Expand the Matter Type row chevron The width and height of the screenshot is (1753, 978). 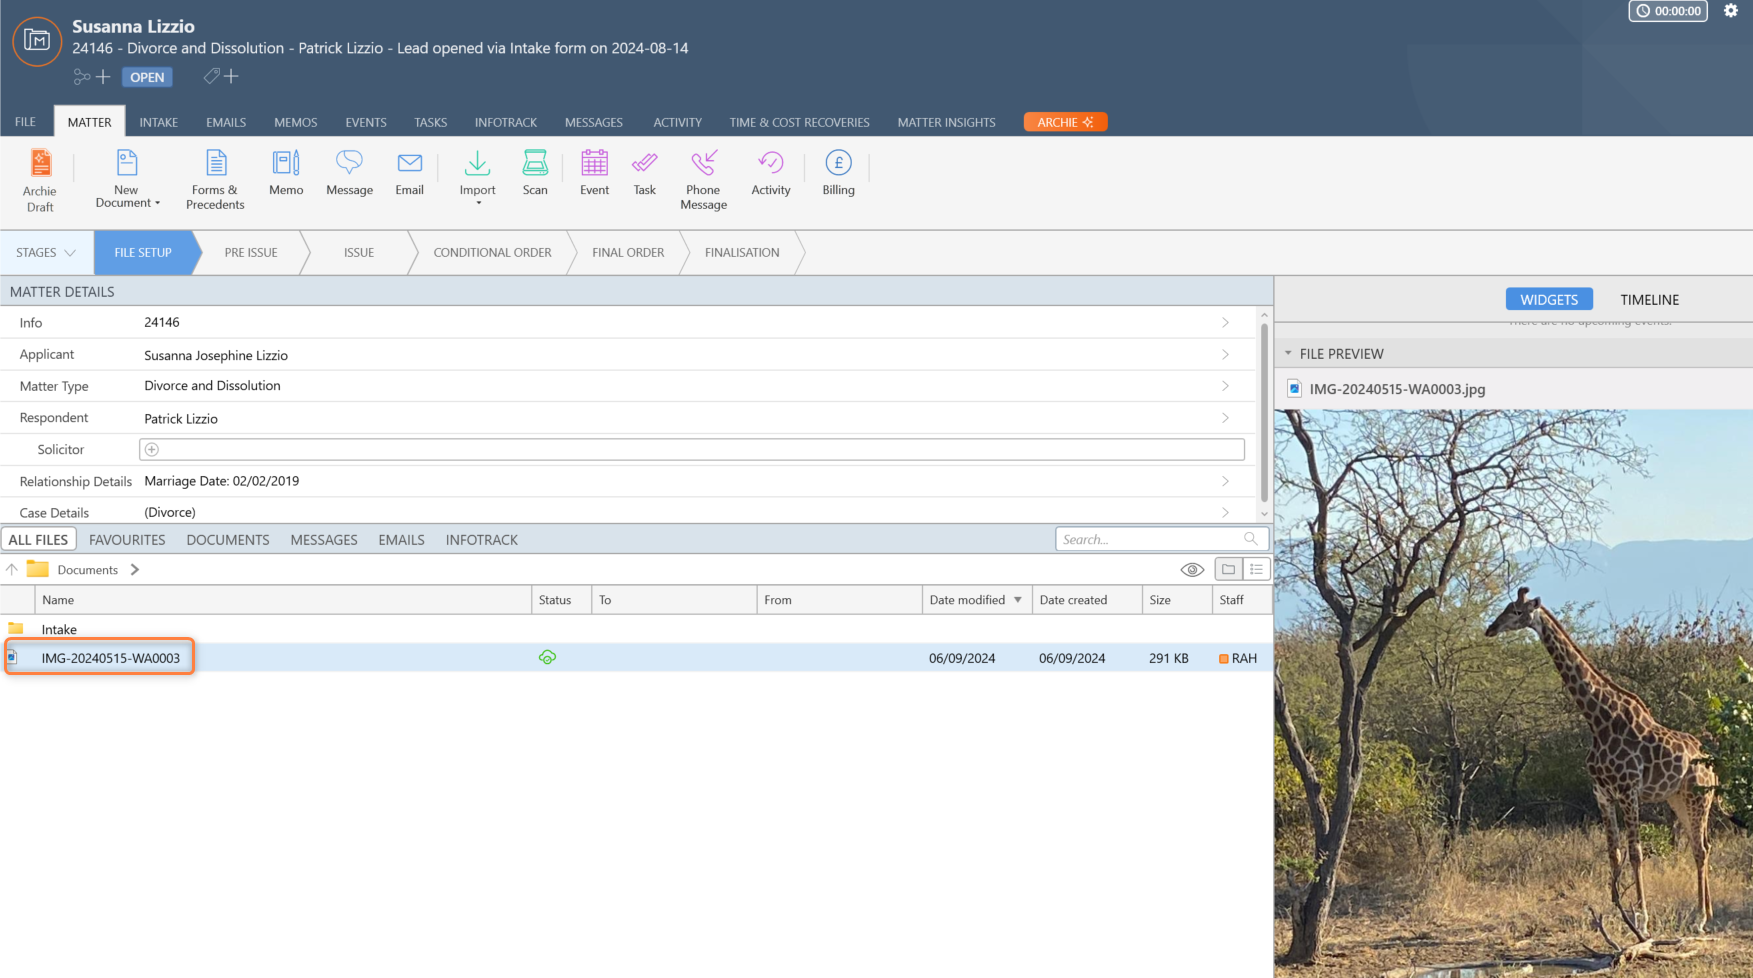1225,386
